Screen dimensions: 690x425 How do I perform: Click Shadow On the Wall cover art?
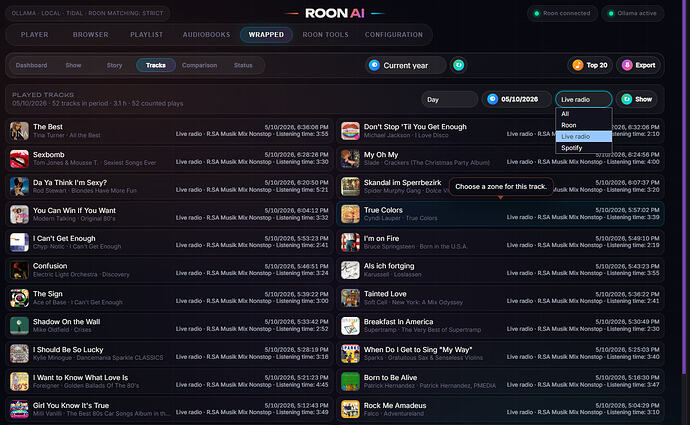19,326
